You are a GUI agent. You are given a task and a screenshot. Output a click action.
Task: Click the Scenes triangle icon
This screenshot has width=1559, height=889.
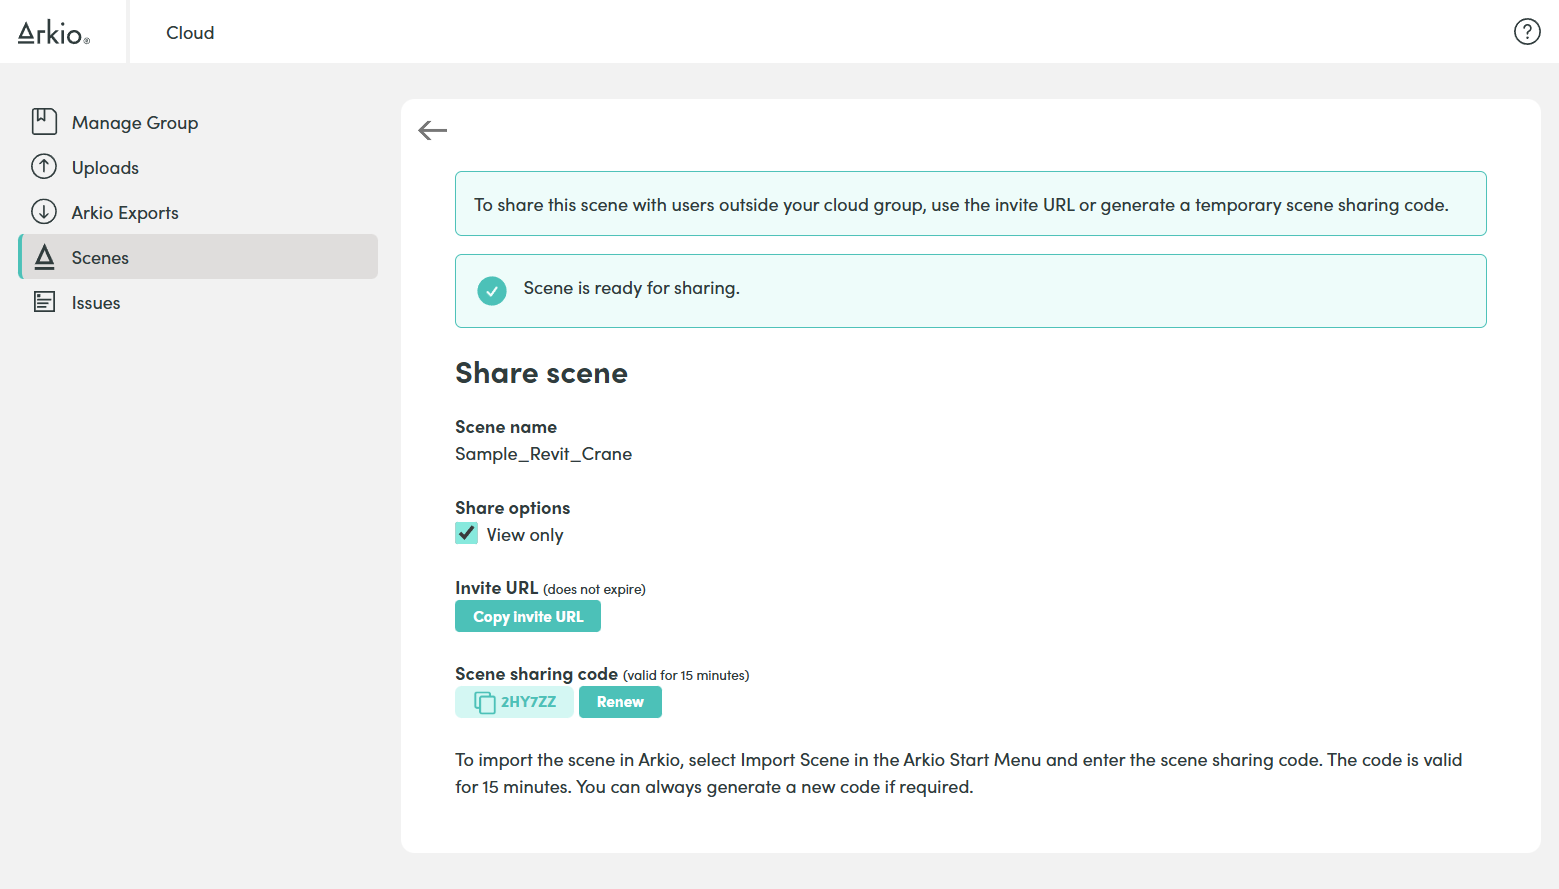coord(44,257)
